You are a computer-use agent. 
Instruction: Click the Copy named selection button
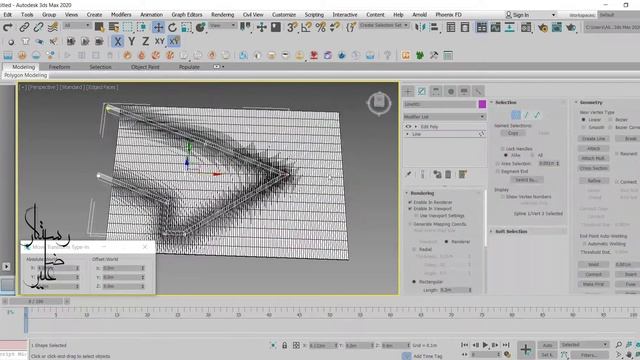point(513,133)
